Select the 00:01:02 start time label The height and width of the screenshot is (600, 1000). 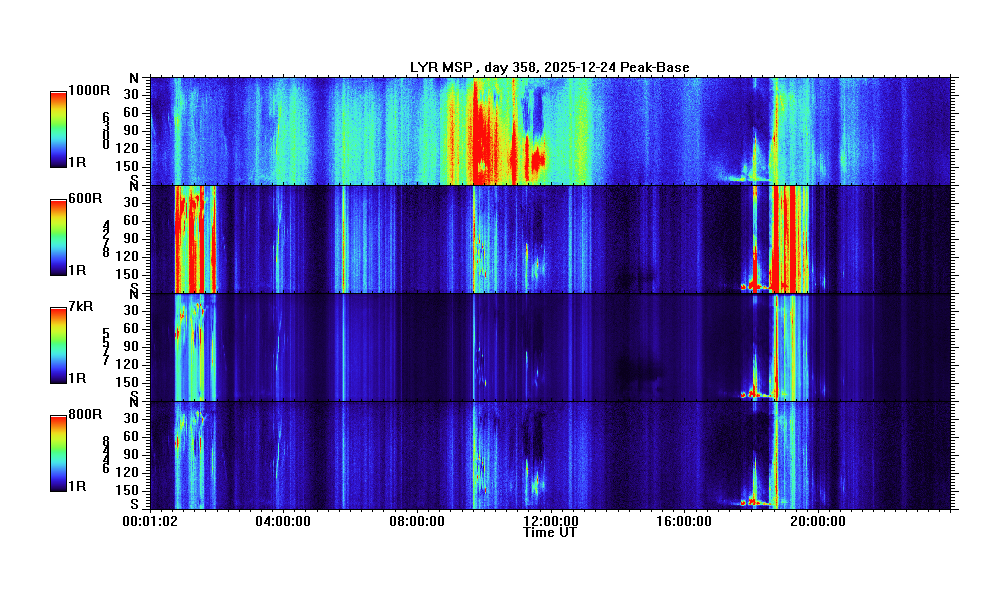(x=150, y=521)
